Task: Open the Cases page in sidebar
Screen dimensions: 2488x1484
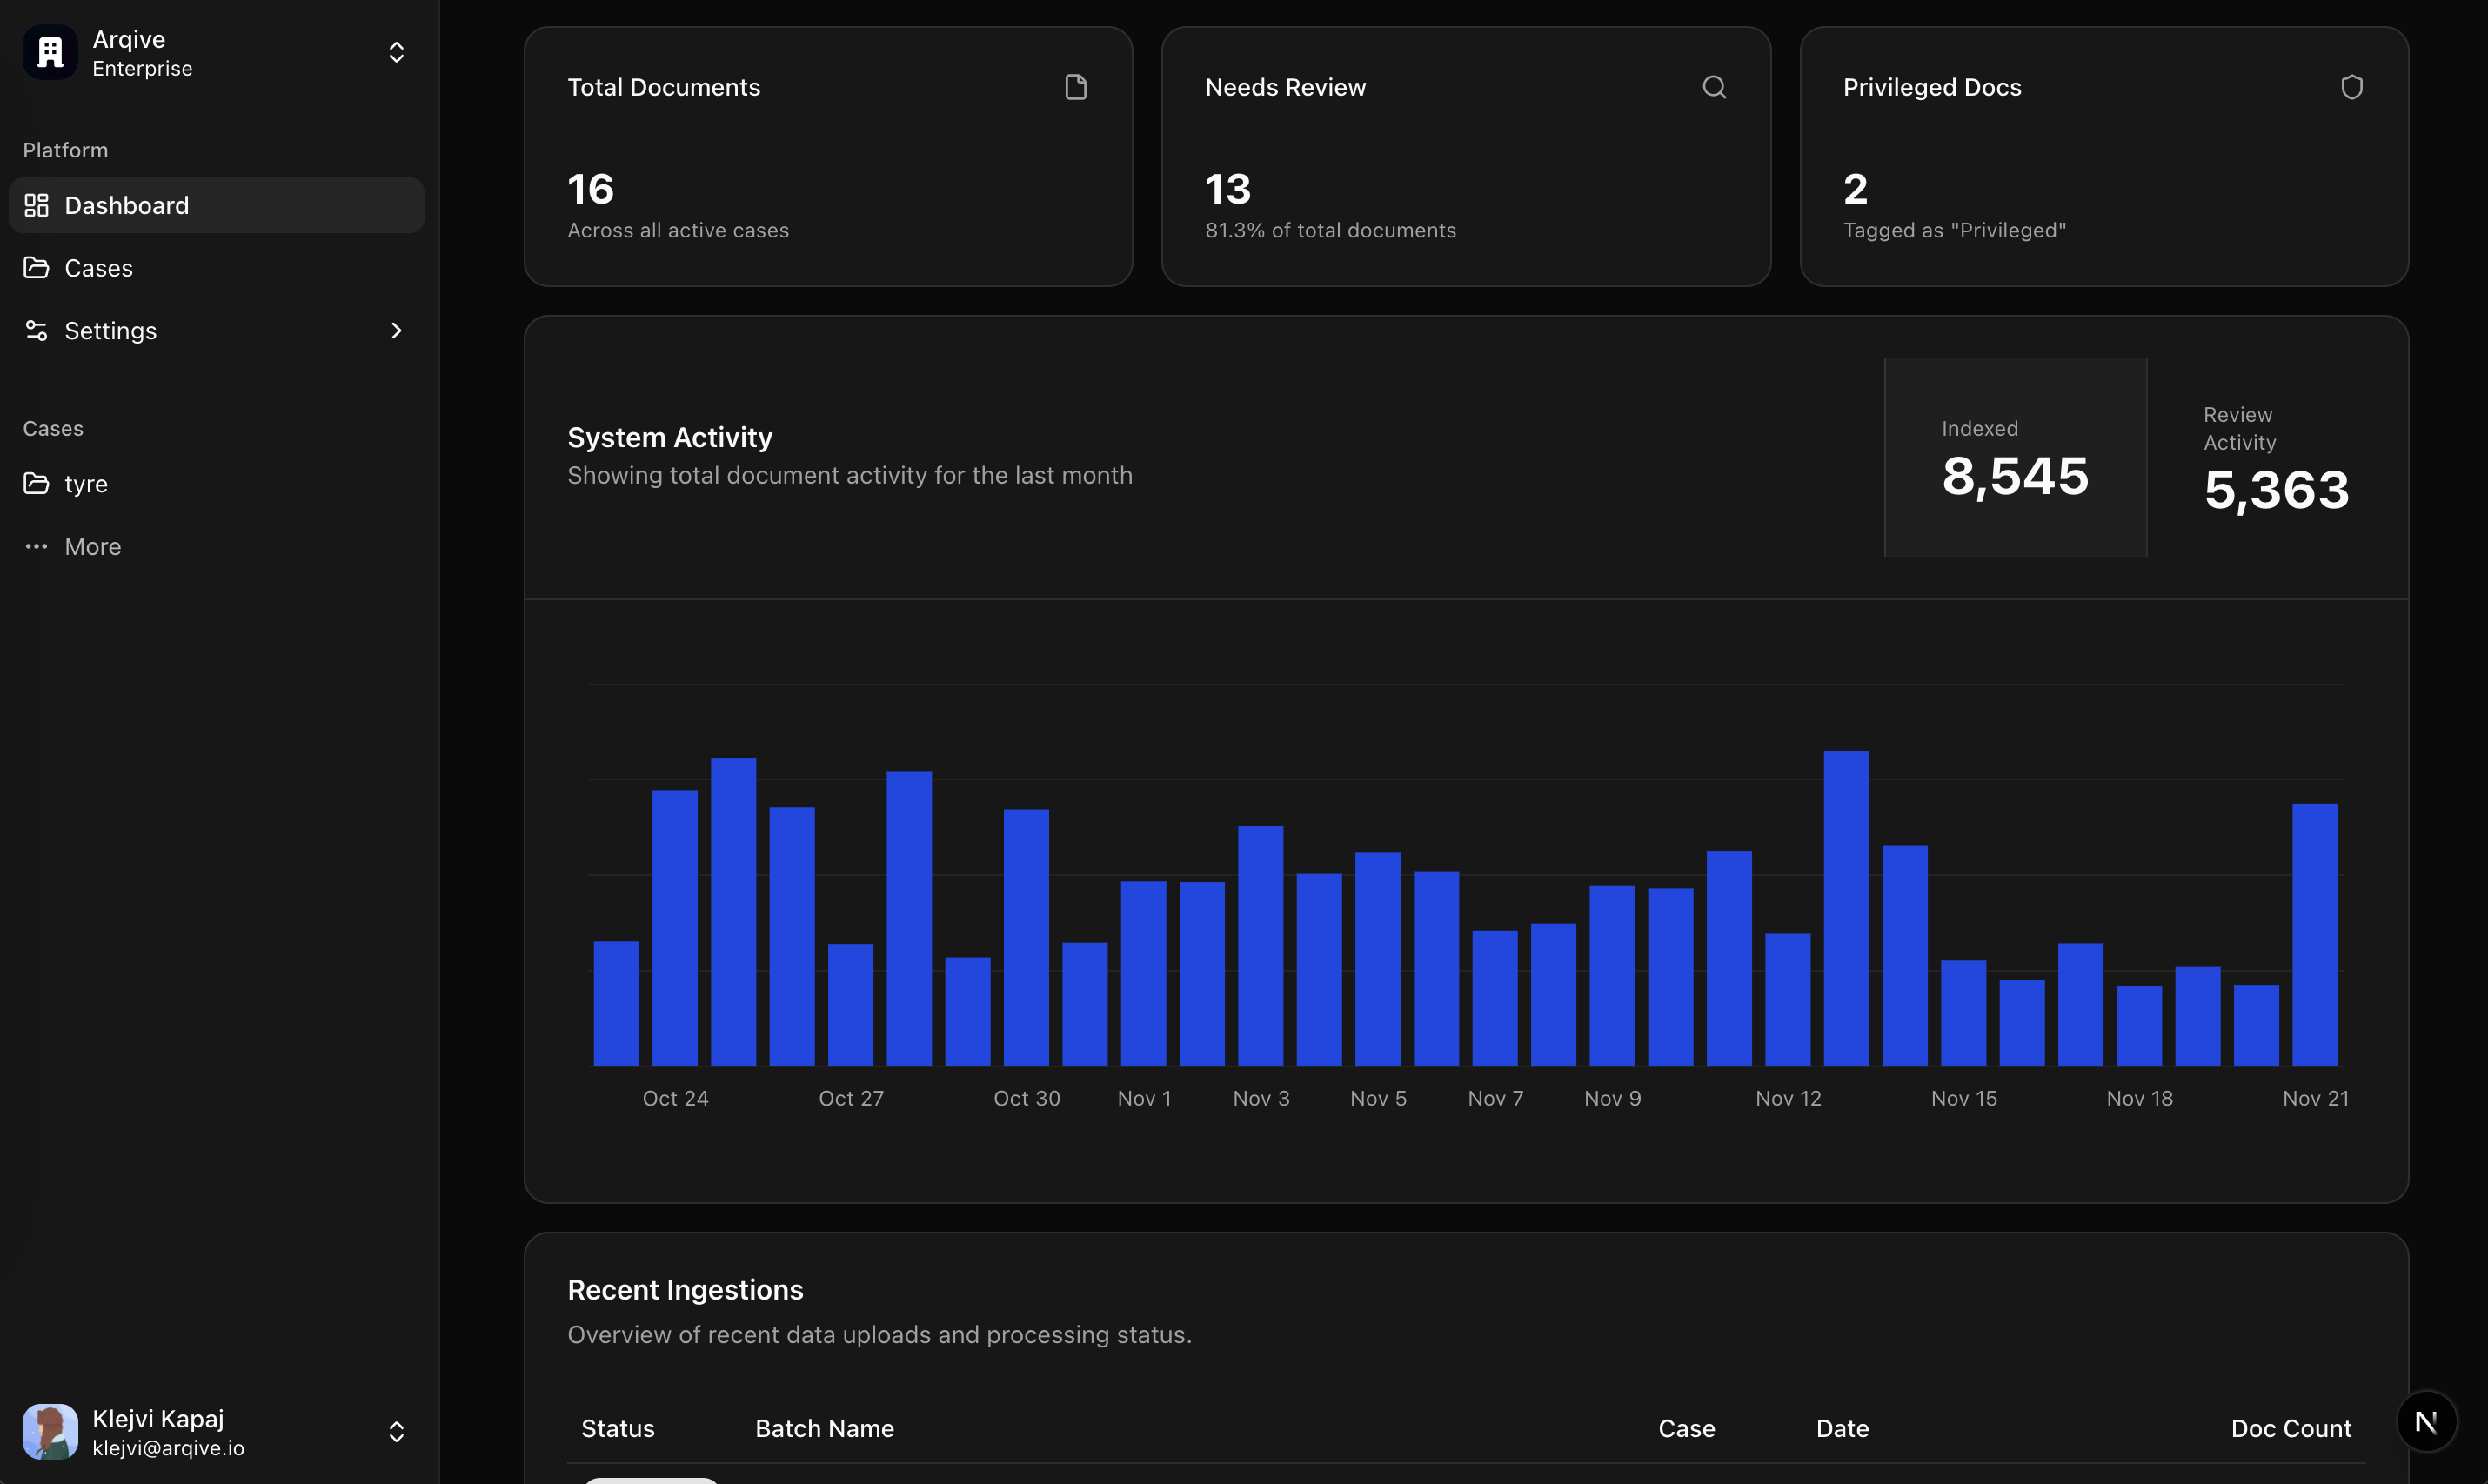Action: 98,268
